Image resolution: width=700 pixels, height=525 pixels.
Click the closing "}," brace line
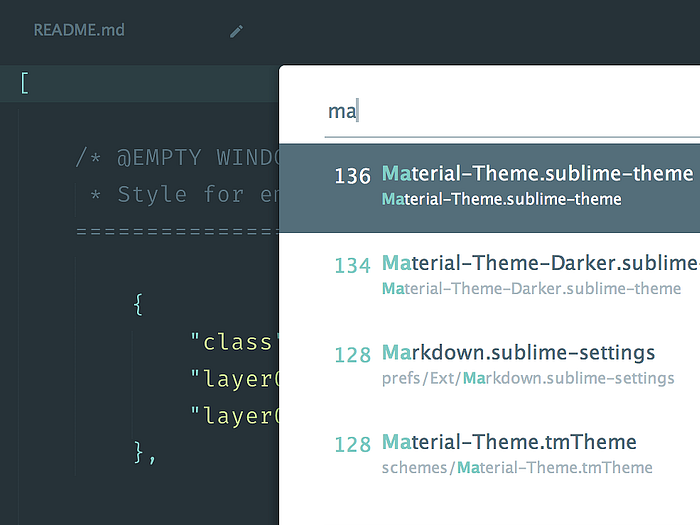145,453
